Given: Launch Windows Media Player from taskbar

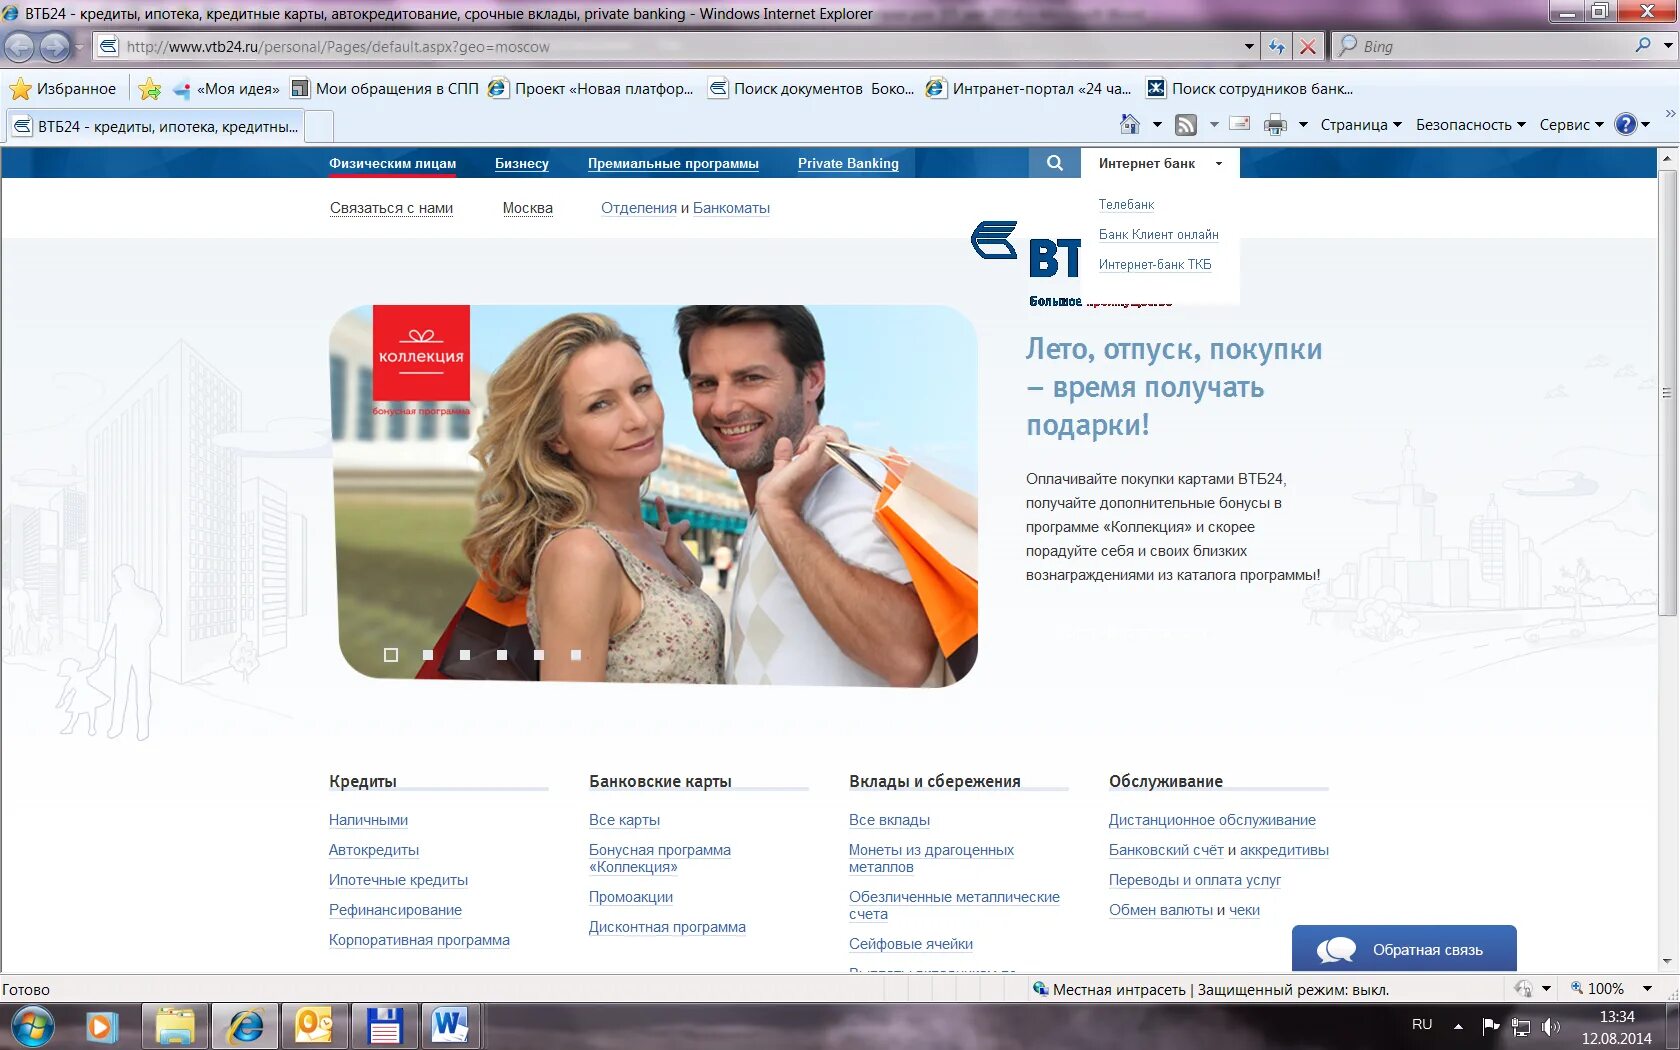Looking at the screenshot, I should click(x=100, y=1027).
